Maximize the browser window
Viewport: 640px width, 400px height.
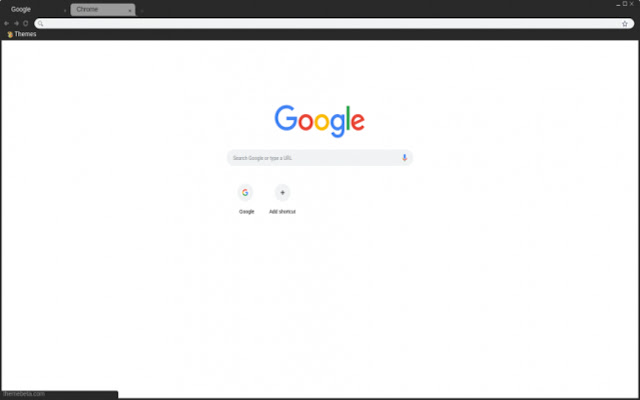point(625,4)
